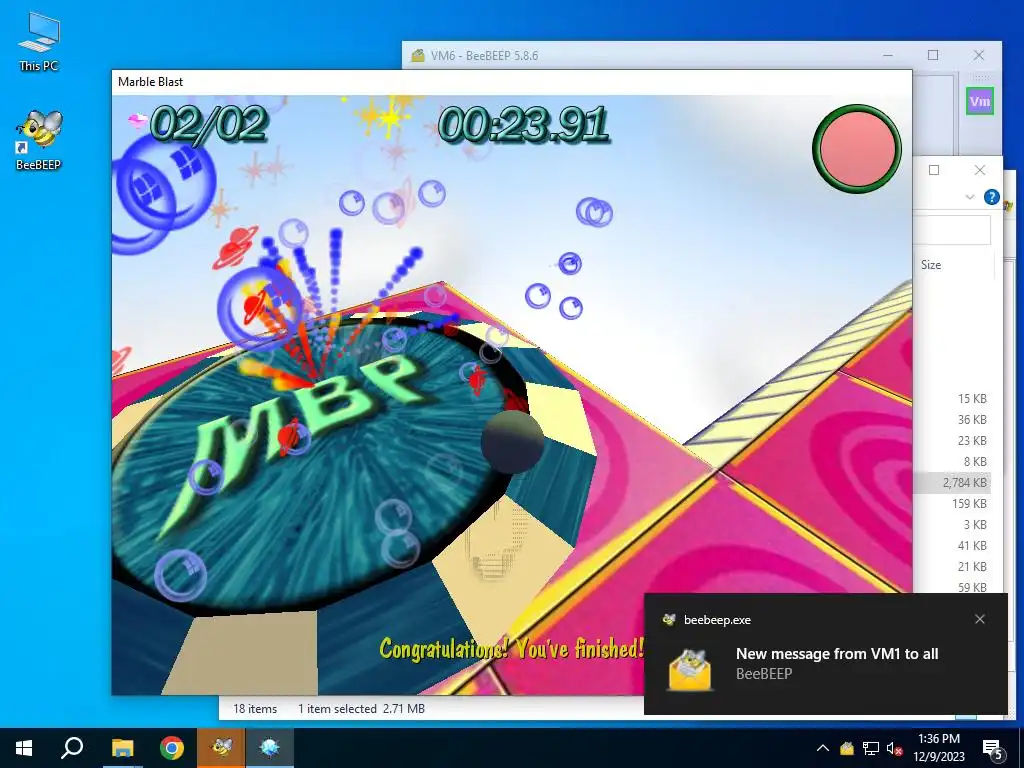Open taskbar search magnifier
Viewport: 1024px width, 768px height.
[72, 748]
